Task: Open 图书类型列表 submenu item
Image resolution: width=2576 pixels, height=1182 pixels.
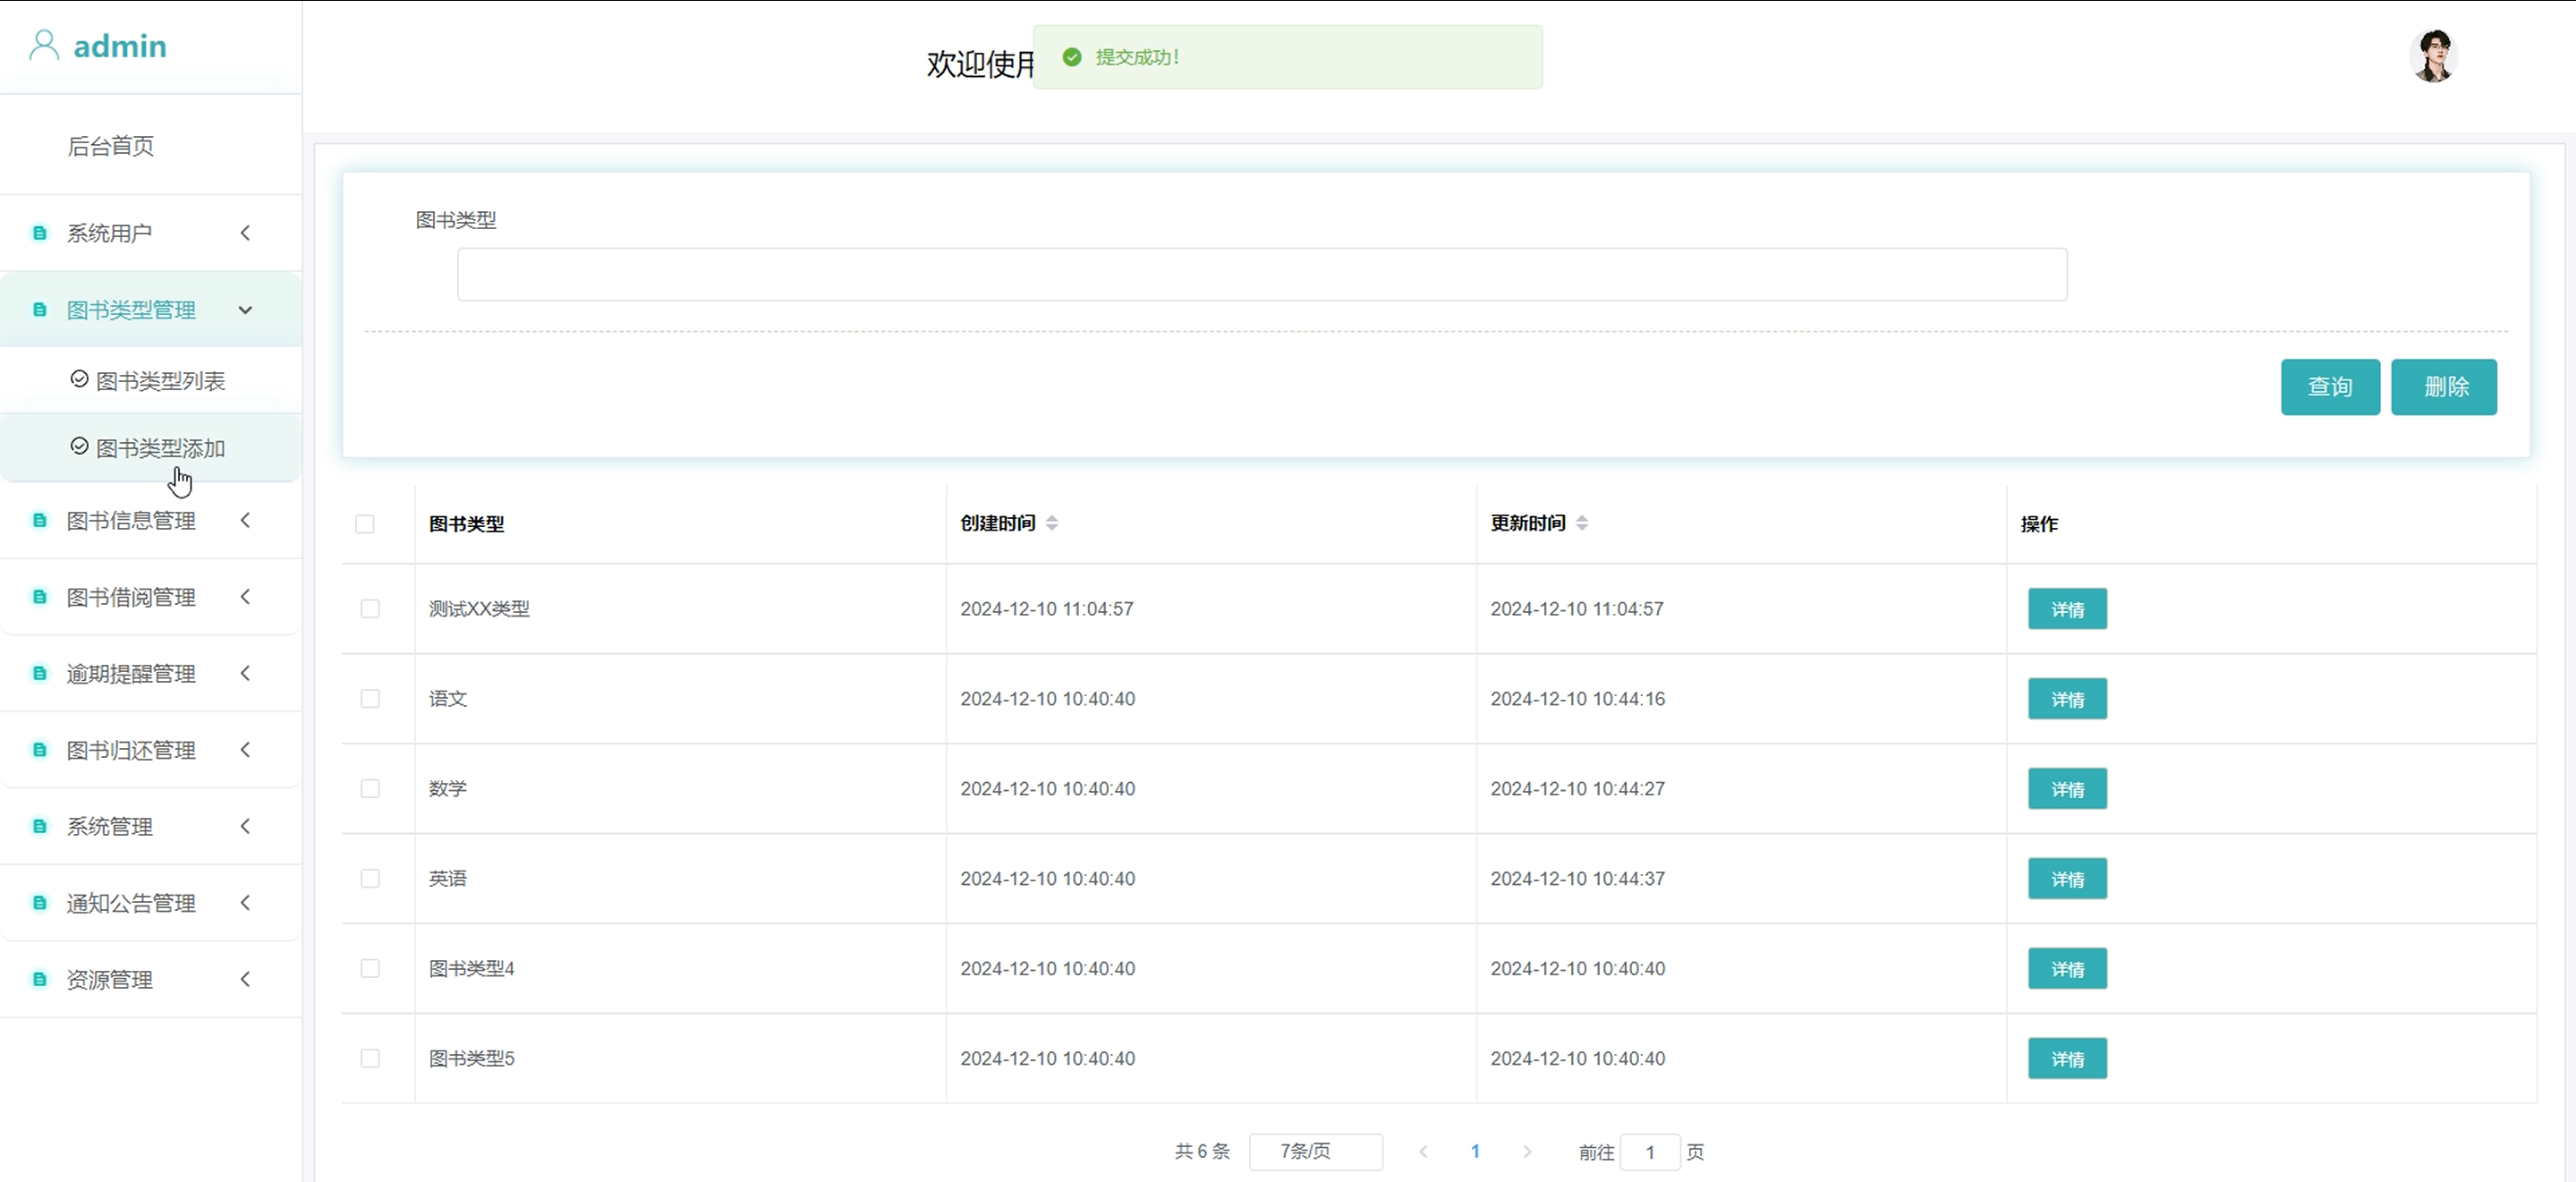Action: point(160,381)
